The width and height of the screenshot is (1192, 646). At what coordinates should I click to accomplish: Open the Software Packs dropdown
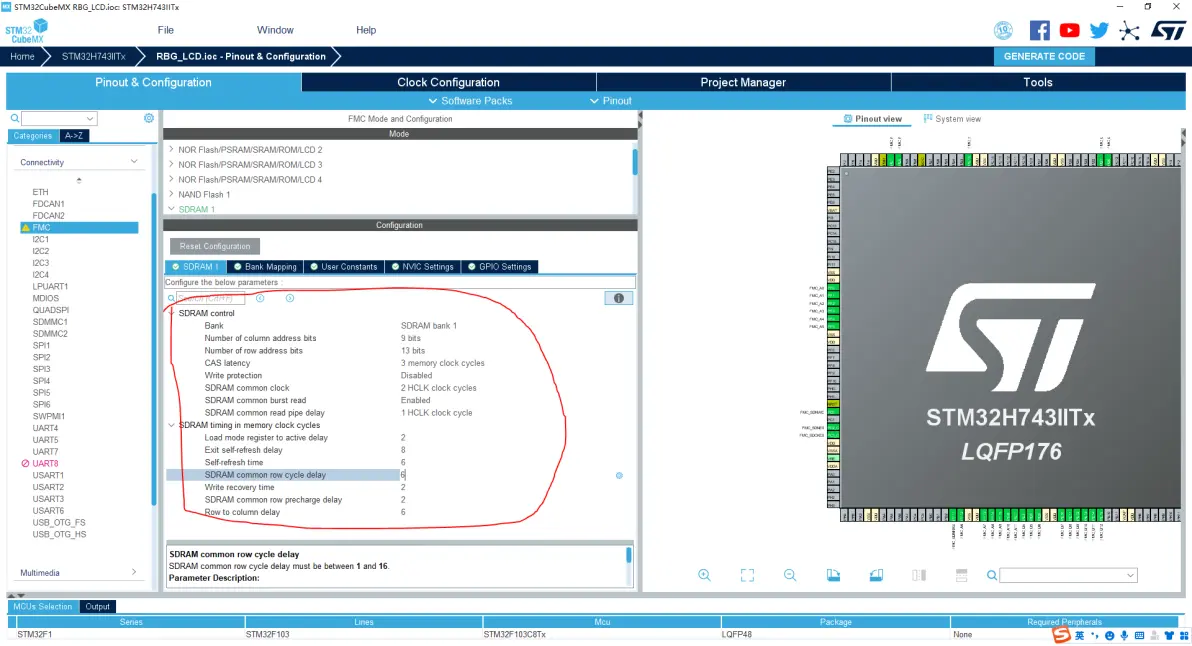click(x=471, y=100)
